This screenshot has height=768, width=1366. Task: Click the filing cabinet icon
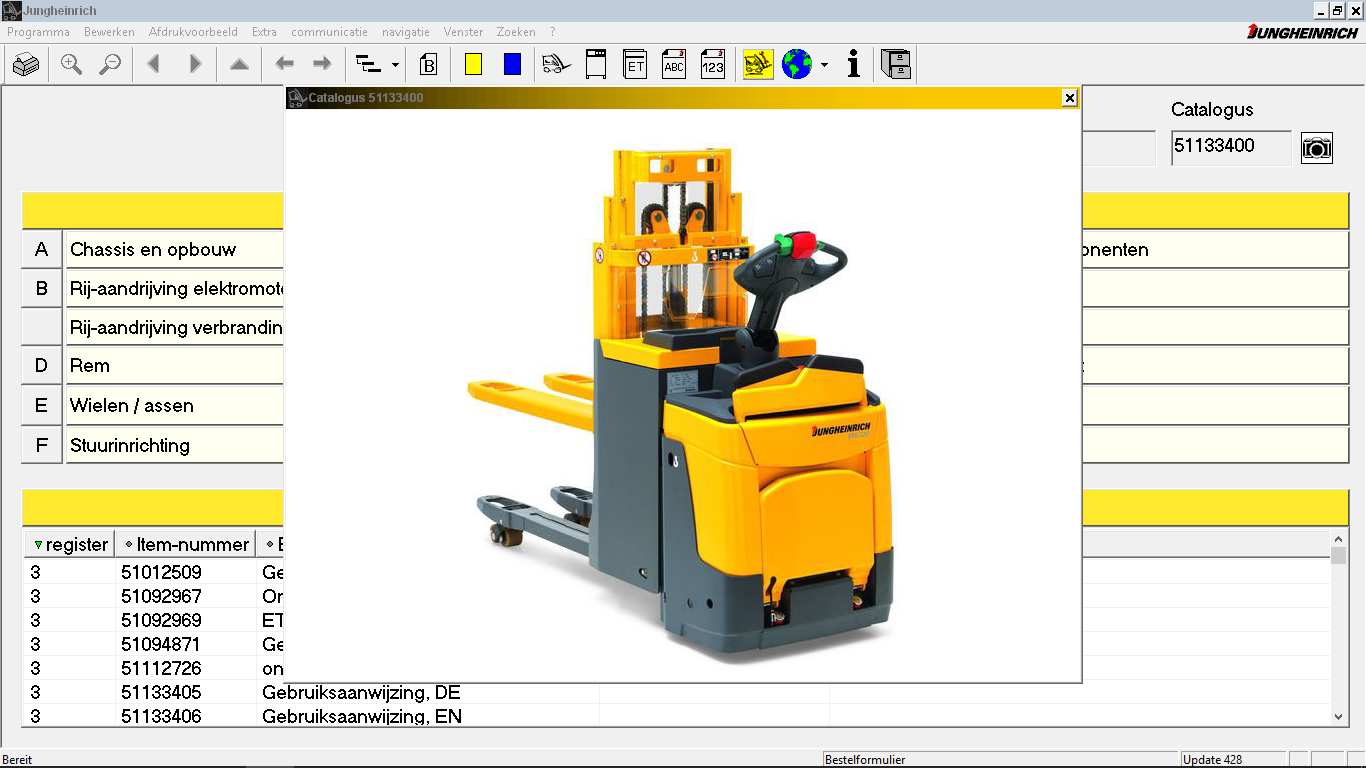point(896,65)
